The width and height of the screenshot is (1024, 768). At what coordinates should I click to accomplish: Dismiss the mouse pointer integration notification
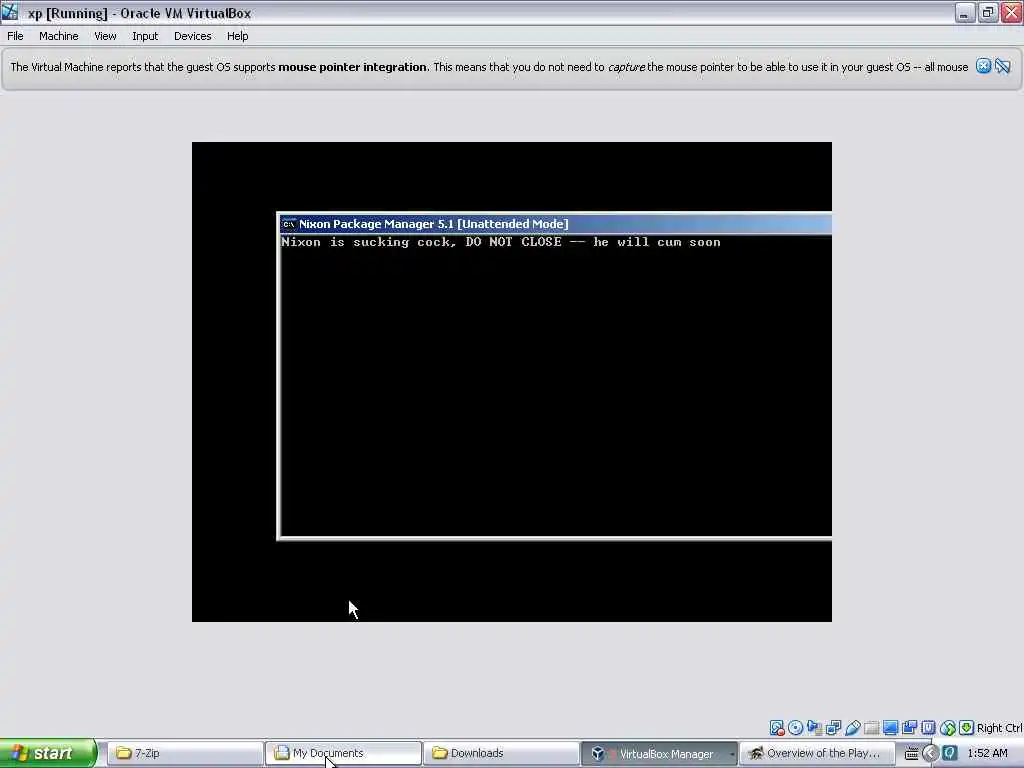[983, 66]
